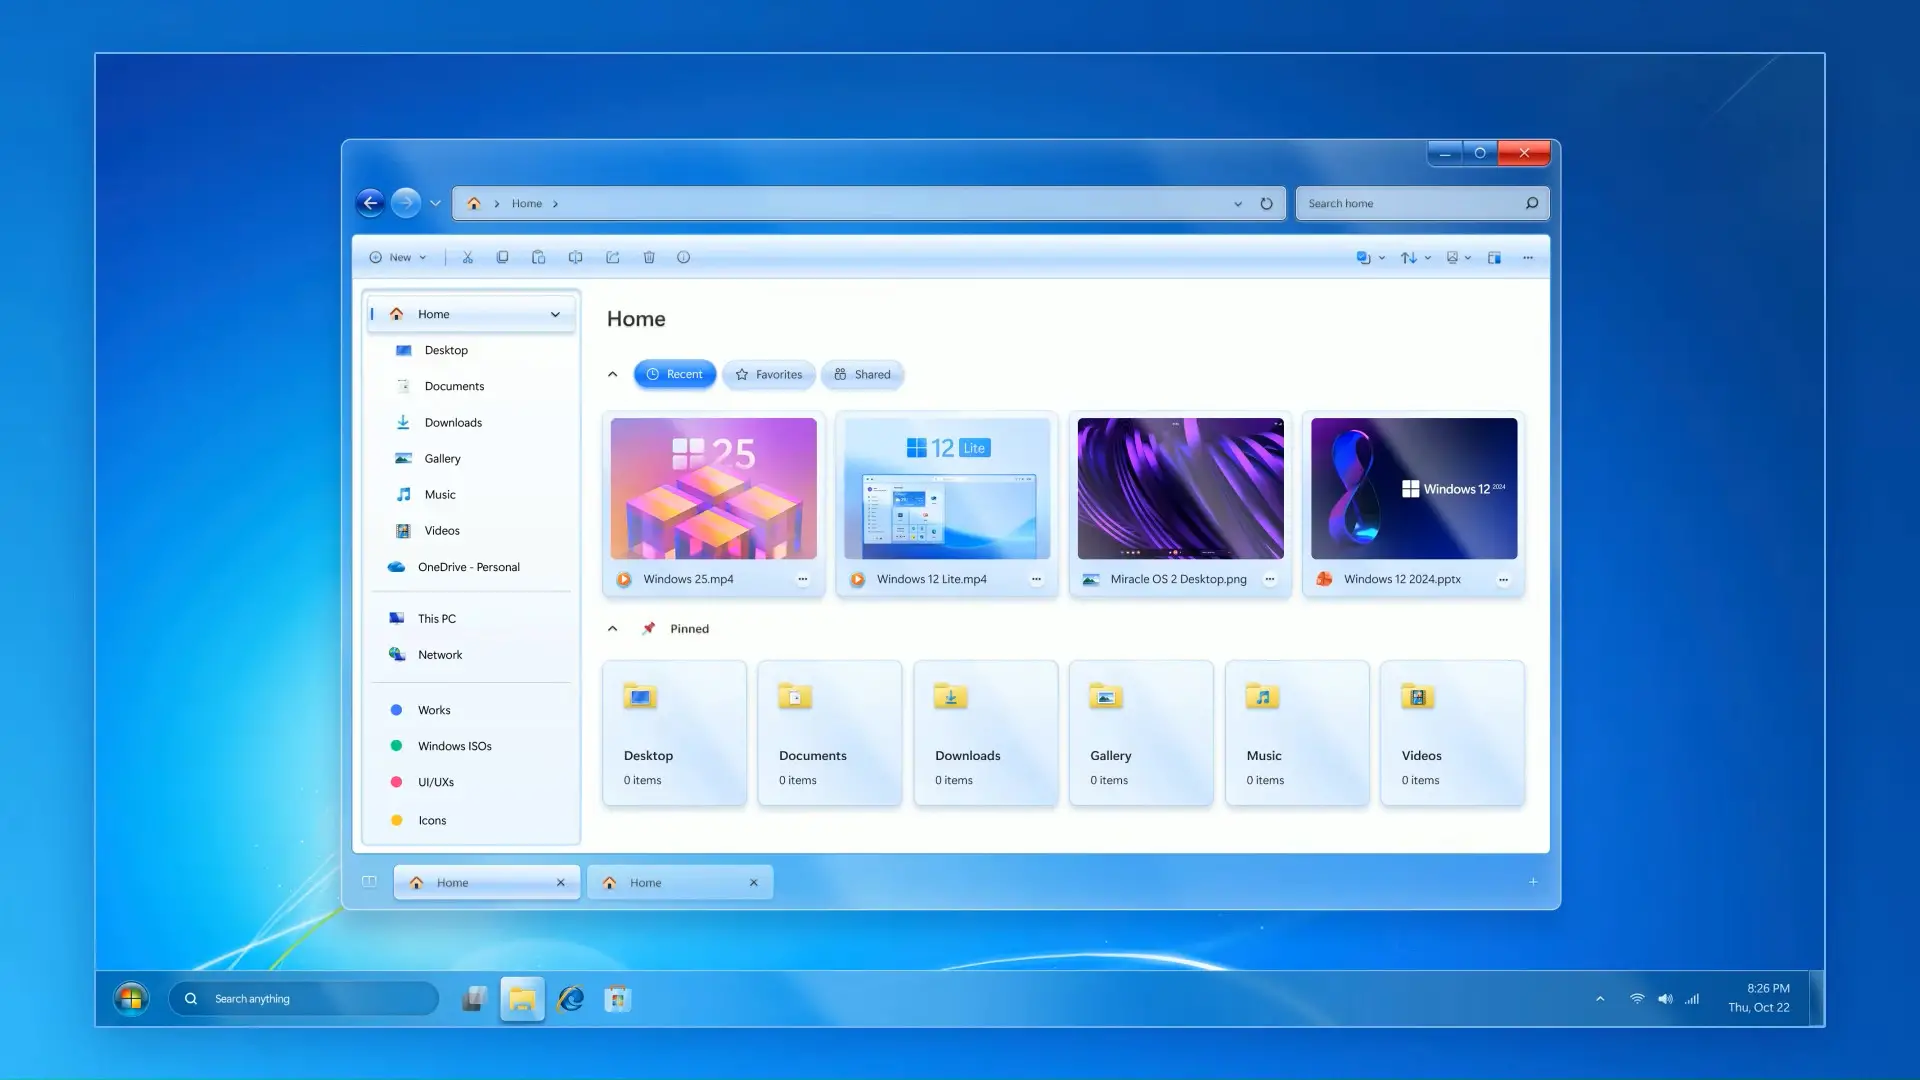Screen dimensions: 1920x1080
Task: Collapse the Recent files section
Action: (613, 374)
